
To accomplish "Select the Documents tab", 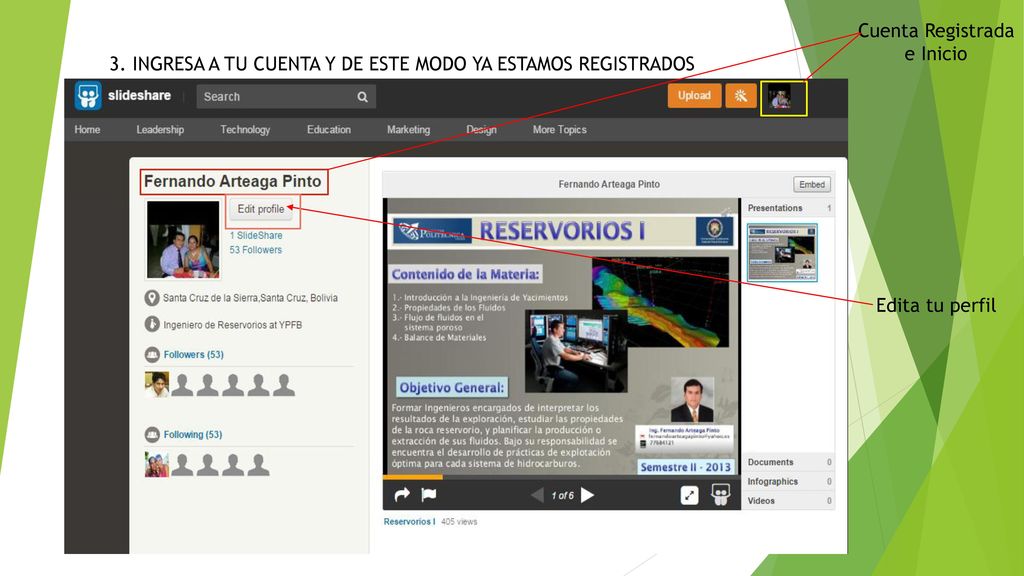I will coord(788,462).
